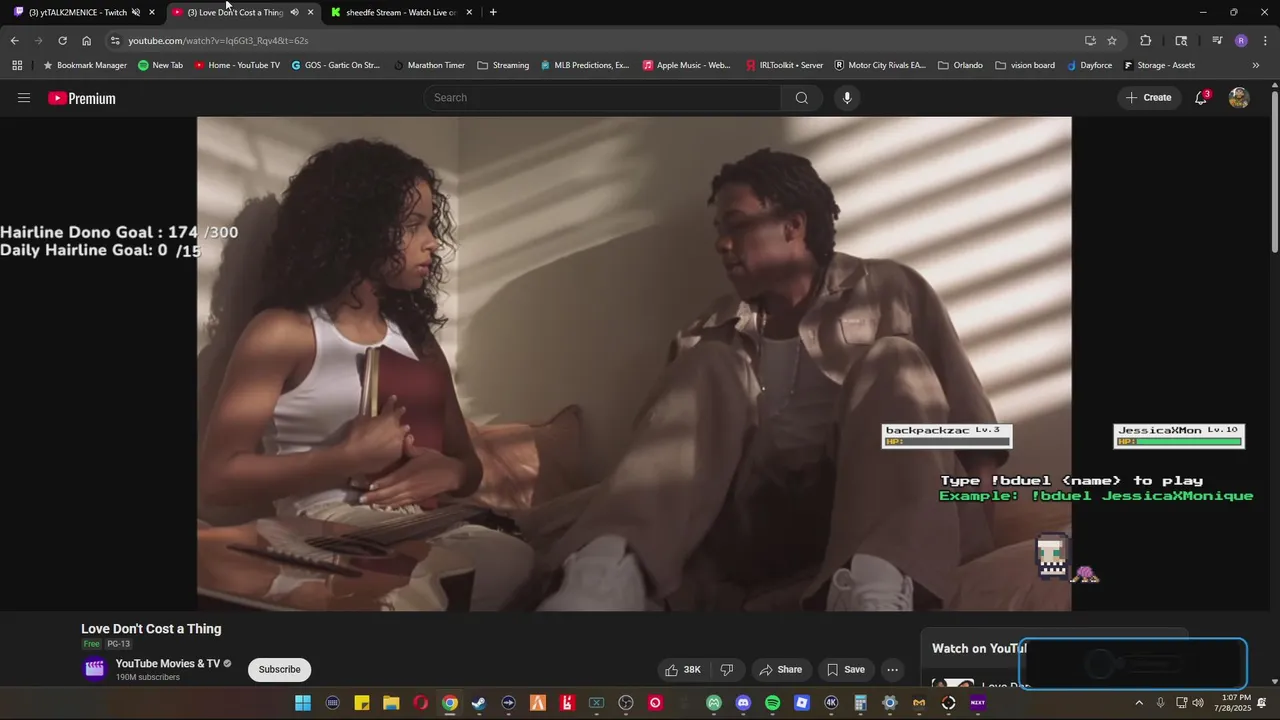Open Windows Start menu
The image size is (1280, 720).
pyautogui.click(x=303, y=703)
